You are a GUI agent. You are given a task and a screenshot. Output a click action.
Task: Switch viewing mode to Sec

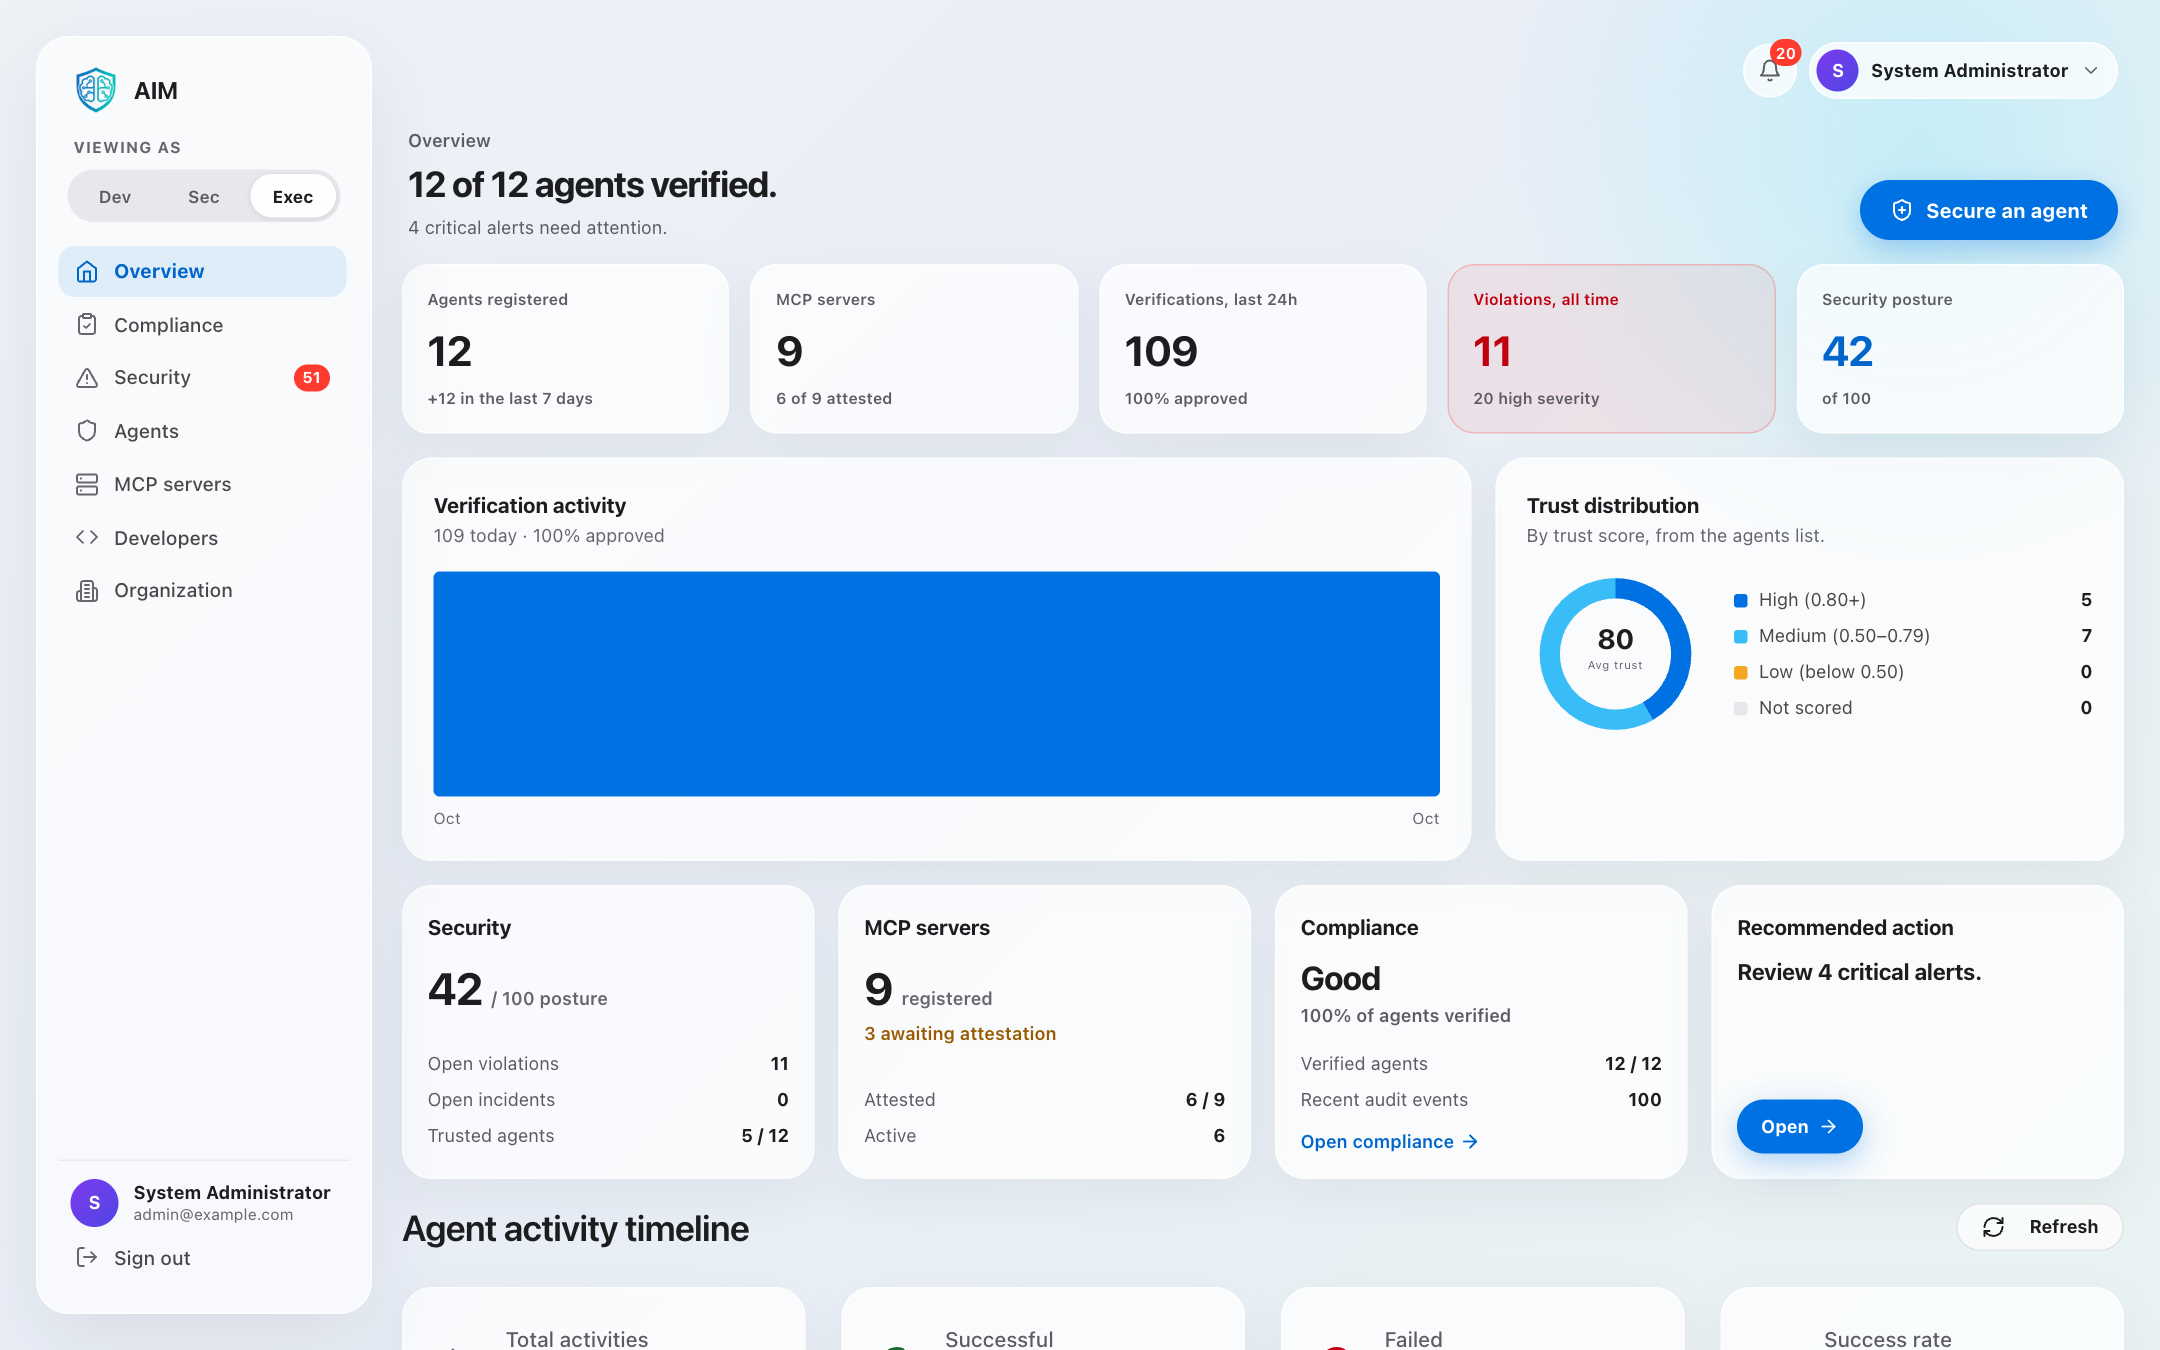[203, 197]
